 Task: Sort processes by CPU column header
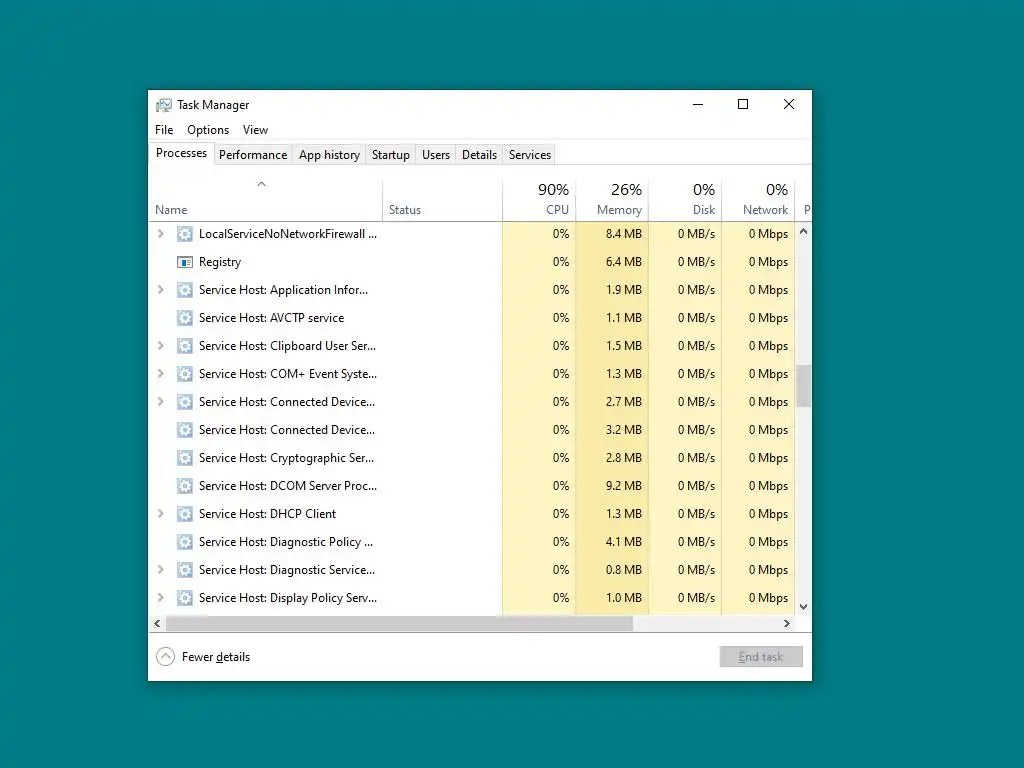(539, 201)
